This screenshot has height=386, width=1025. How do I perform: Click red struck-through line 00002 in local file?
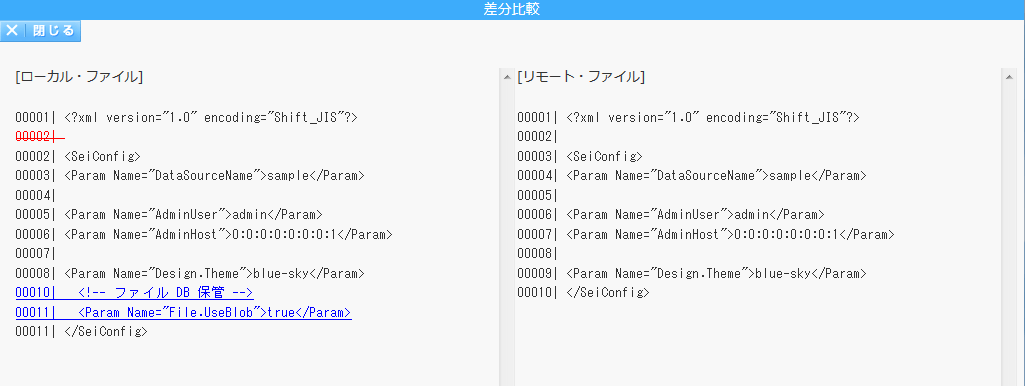(40, 137)
